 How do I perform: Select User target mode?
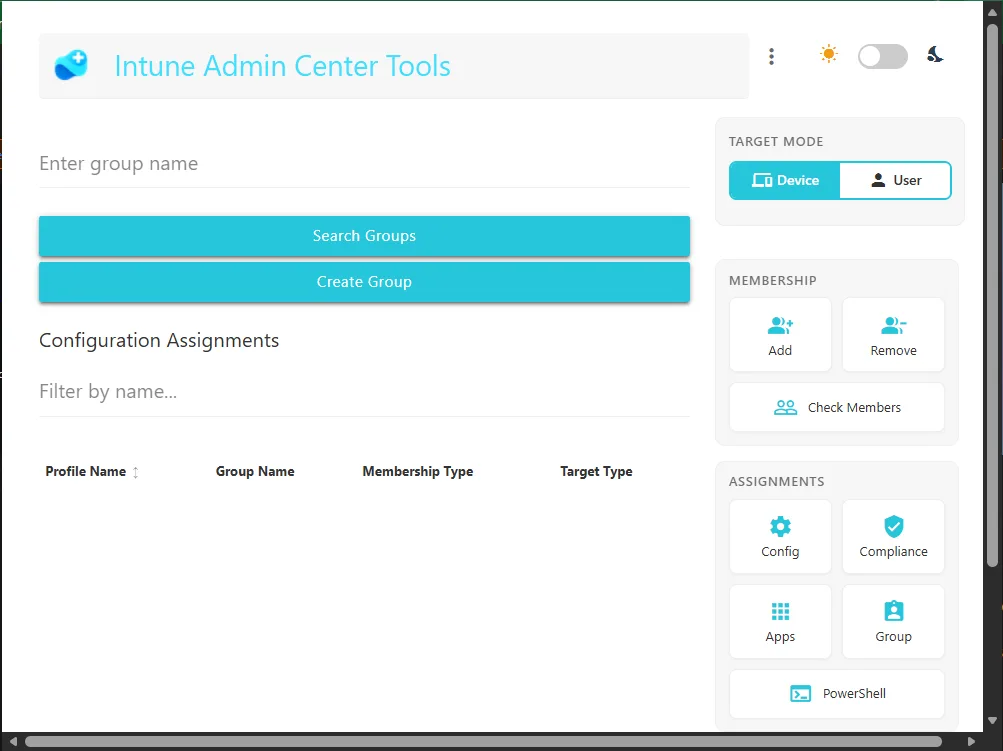(x=896, y=180)
